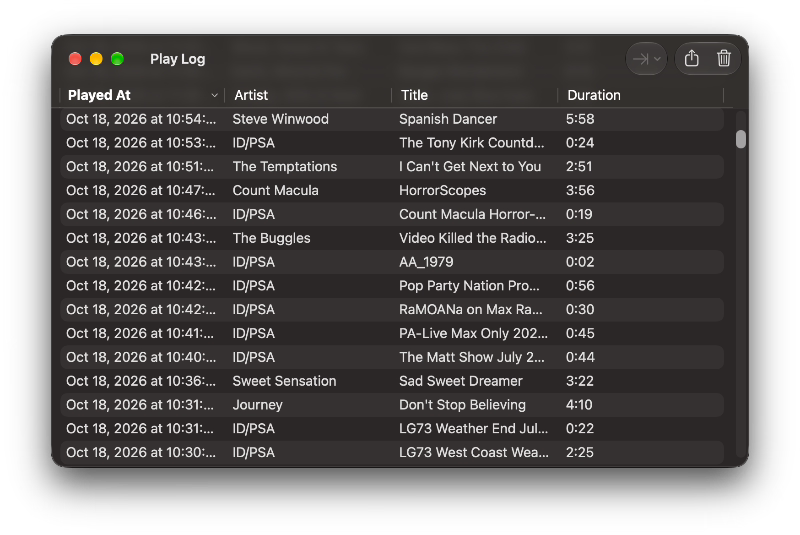Click duration 0:56

click(580, 286)
